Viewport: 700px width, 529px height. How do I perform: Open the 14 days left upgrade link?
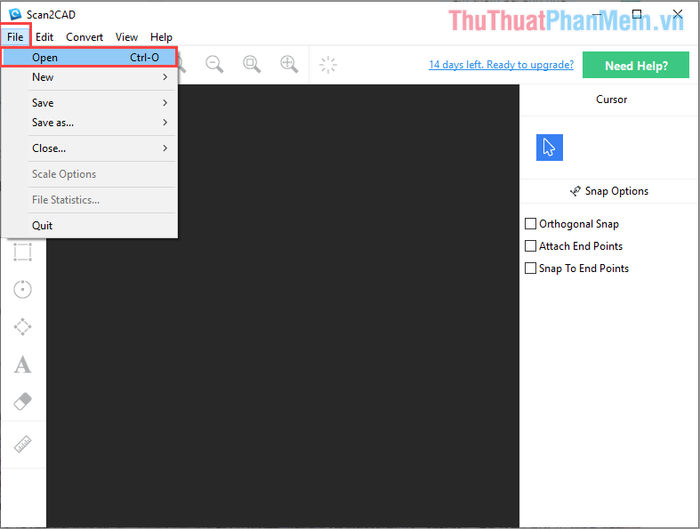[x=501, y=65]
